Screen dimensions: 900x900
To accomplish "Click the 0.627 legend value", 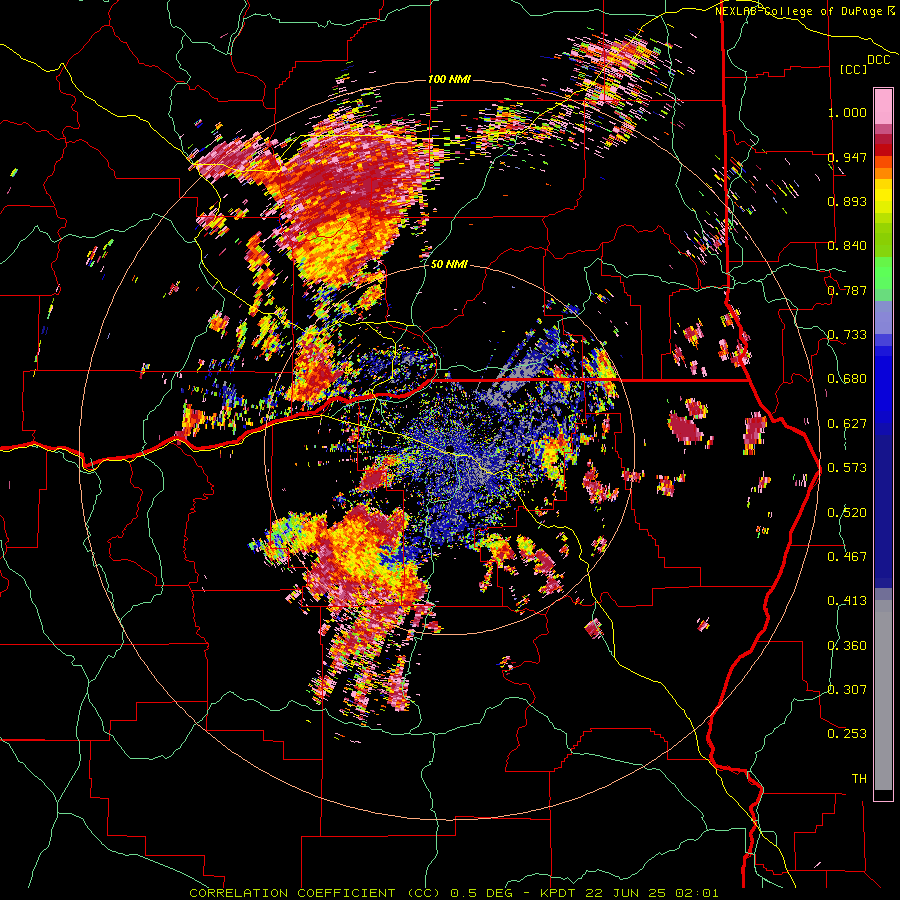I will click(847, 424).
